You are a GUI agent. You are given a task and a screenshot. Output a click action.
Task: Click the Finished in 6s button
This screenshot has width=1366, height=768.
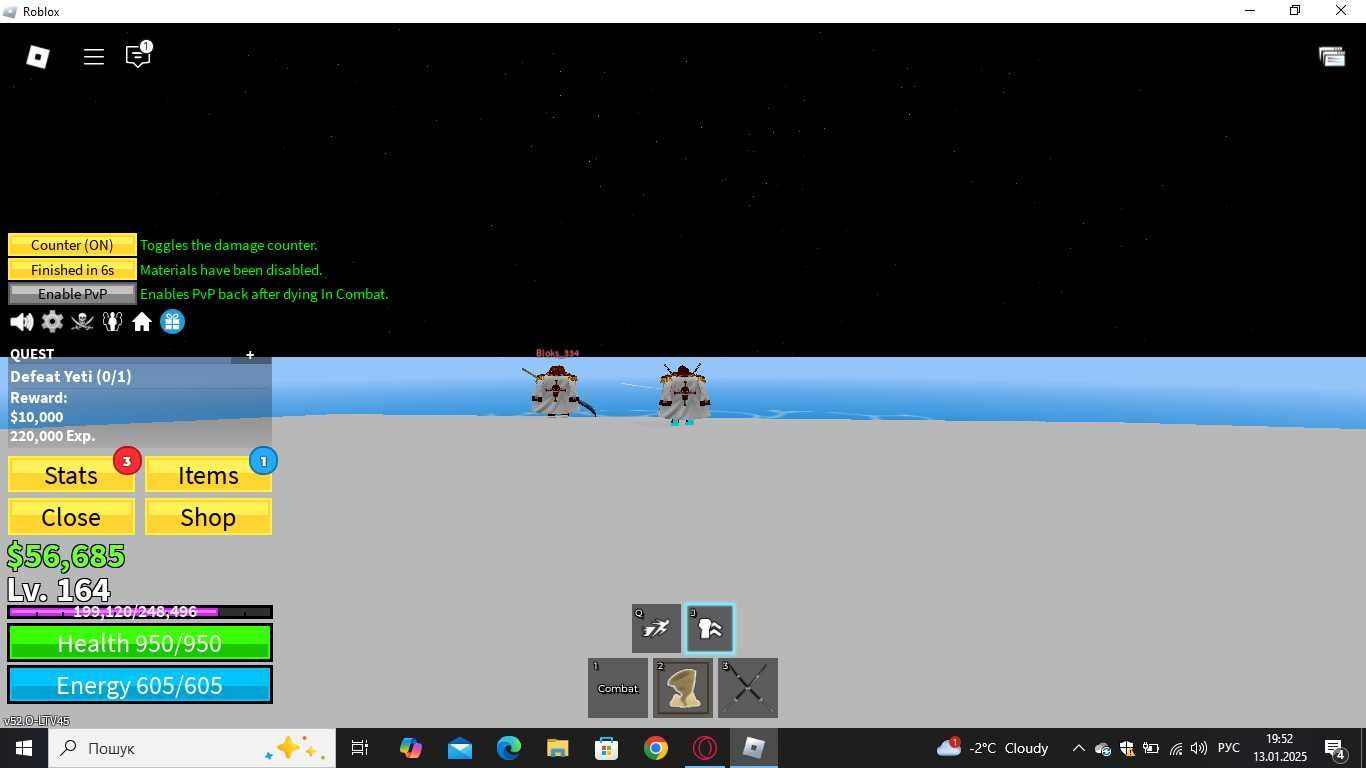coord(72,270)
